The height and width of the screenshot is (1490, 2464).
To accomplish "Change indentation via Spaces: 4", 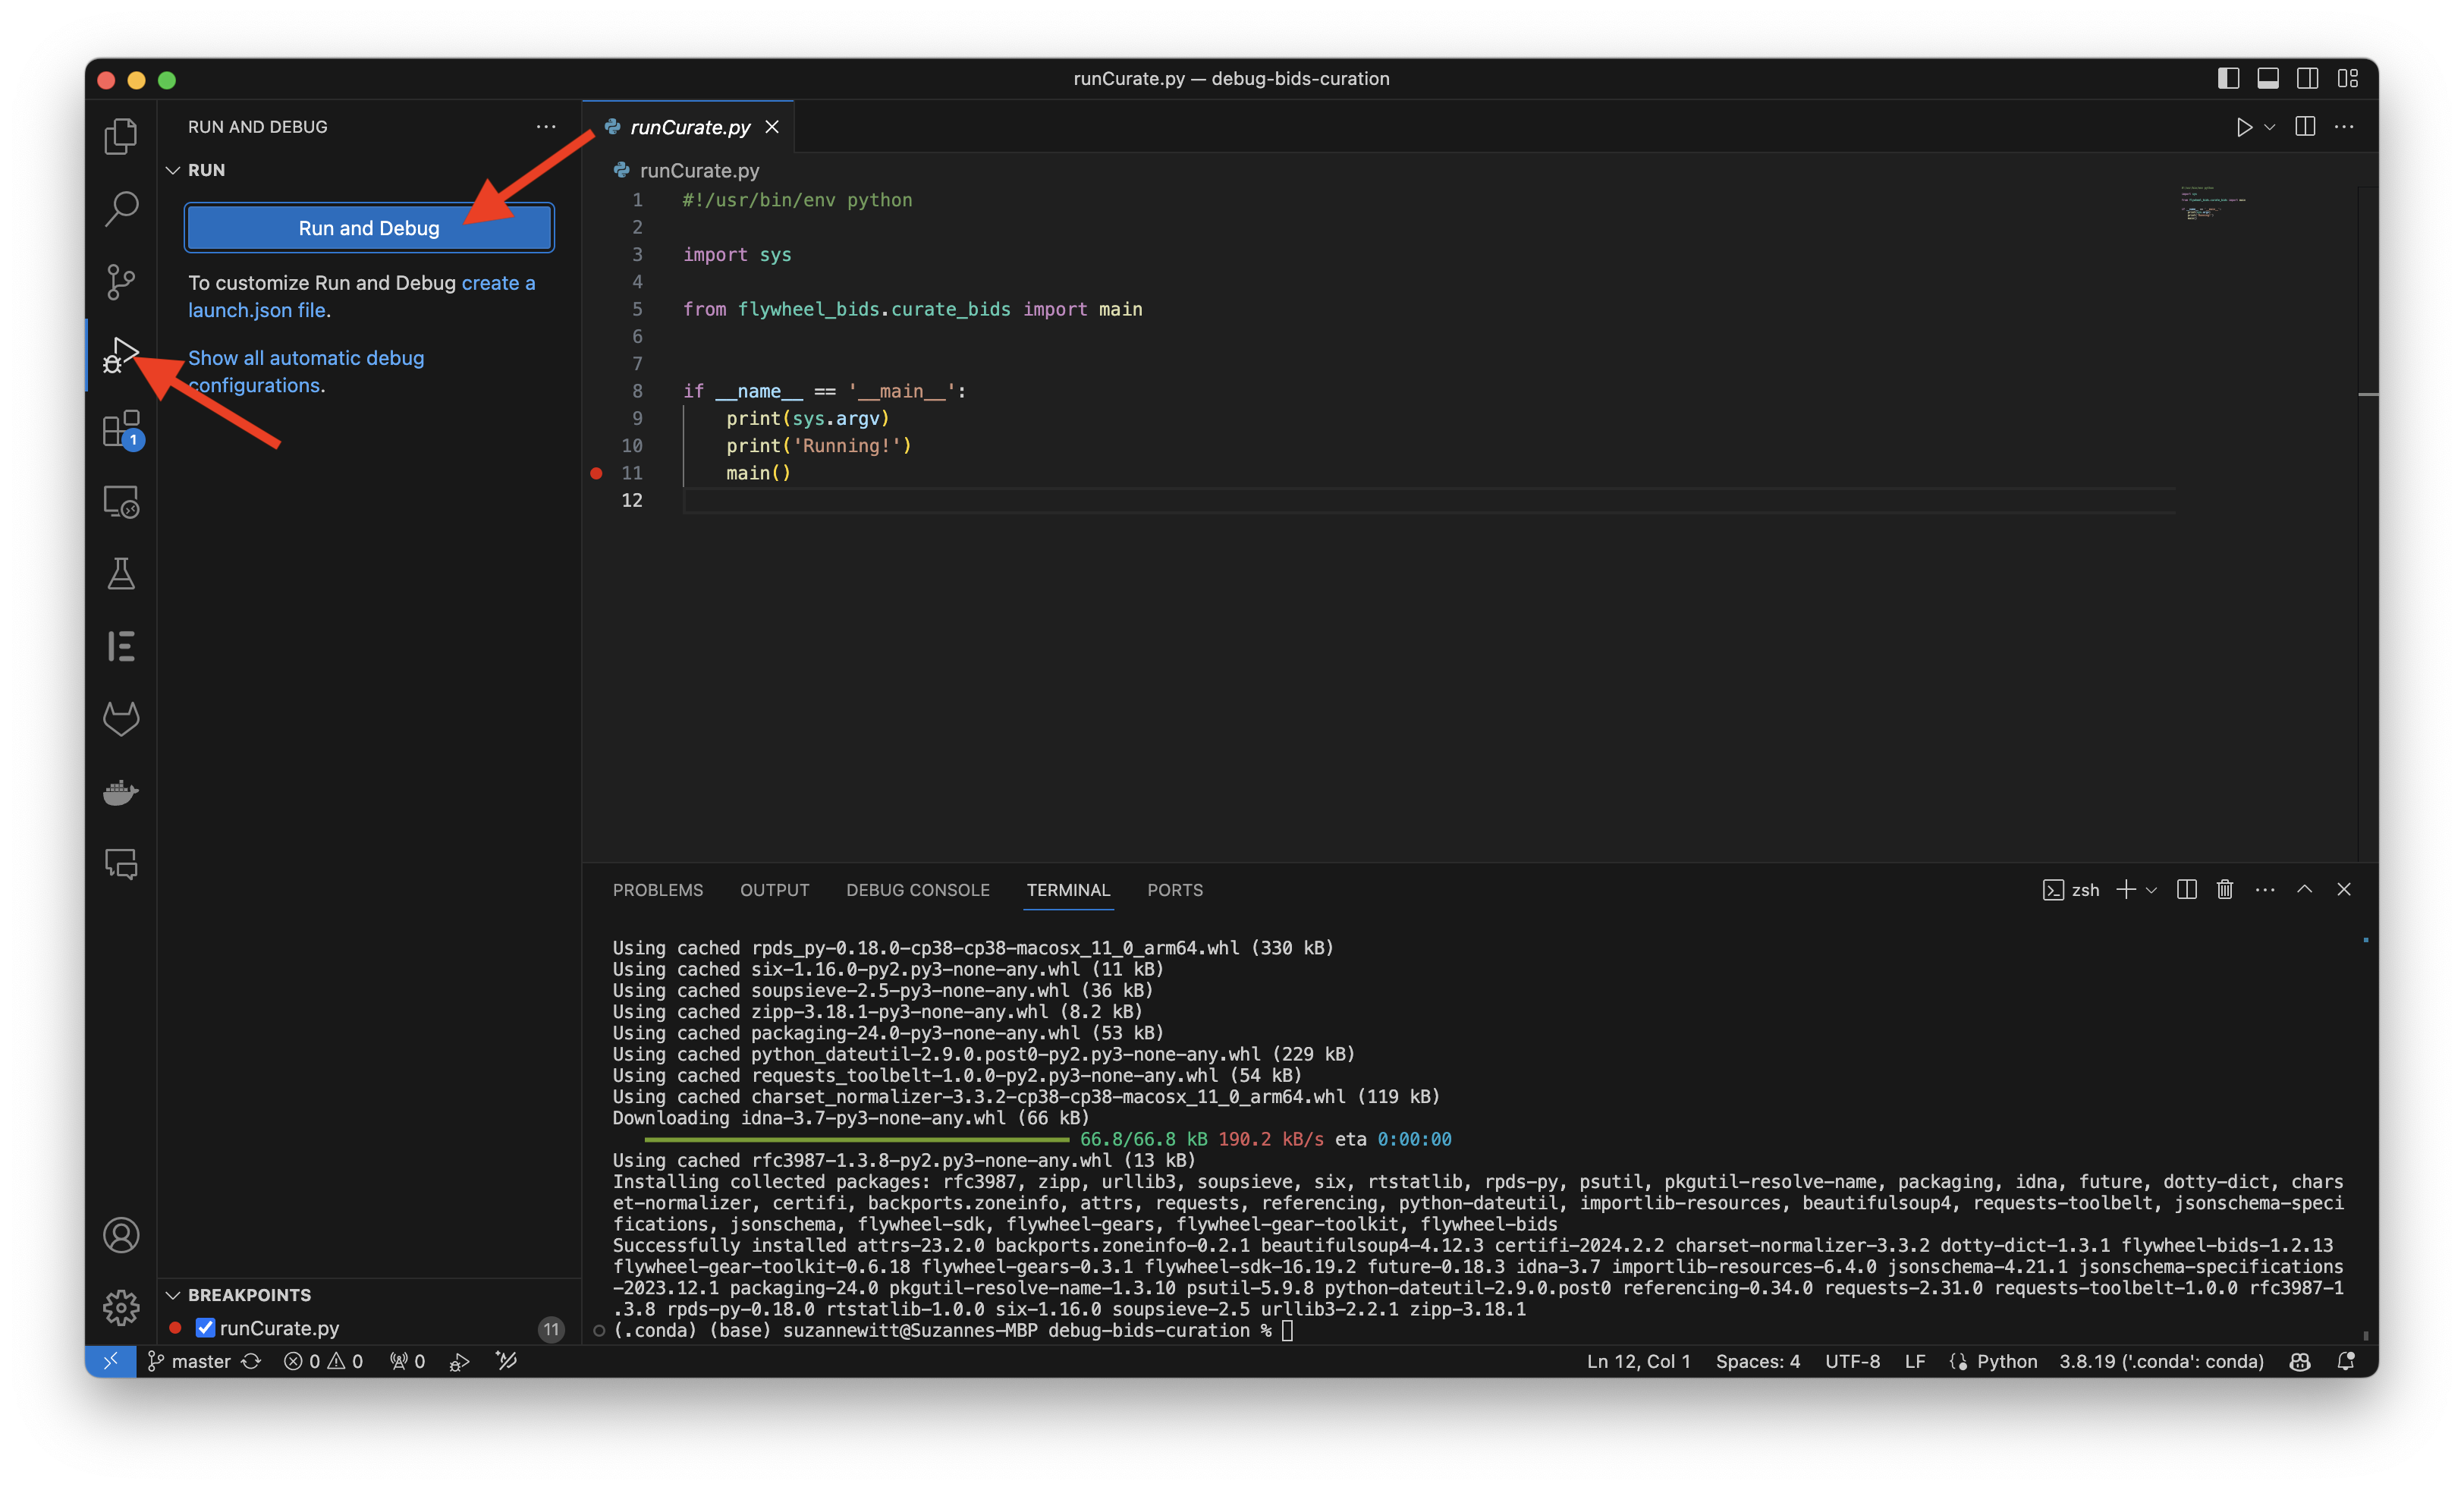I will [x=1757, y=1361].
